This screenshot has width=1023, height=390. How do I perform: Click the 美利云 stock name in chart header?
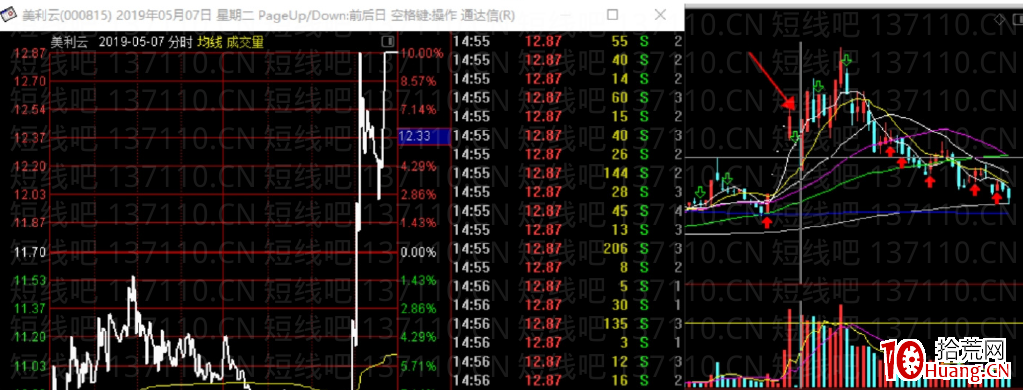click(70, 42)
